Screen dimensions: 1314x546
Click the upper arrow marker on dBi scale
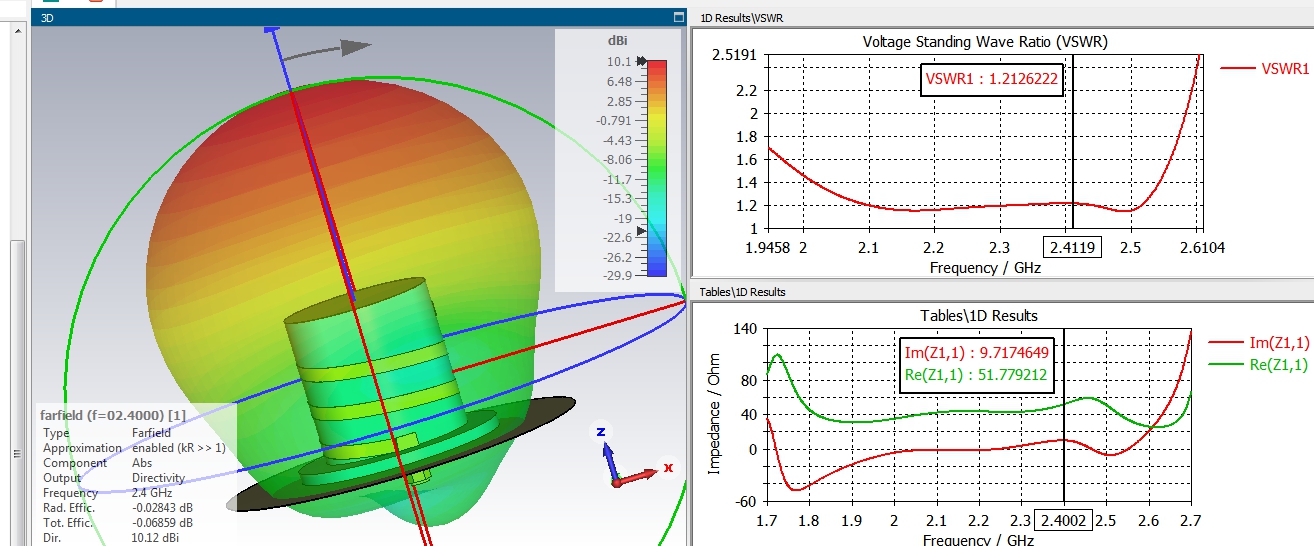642,62
